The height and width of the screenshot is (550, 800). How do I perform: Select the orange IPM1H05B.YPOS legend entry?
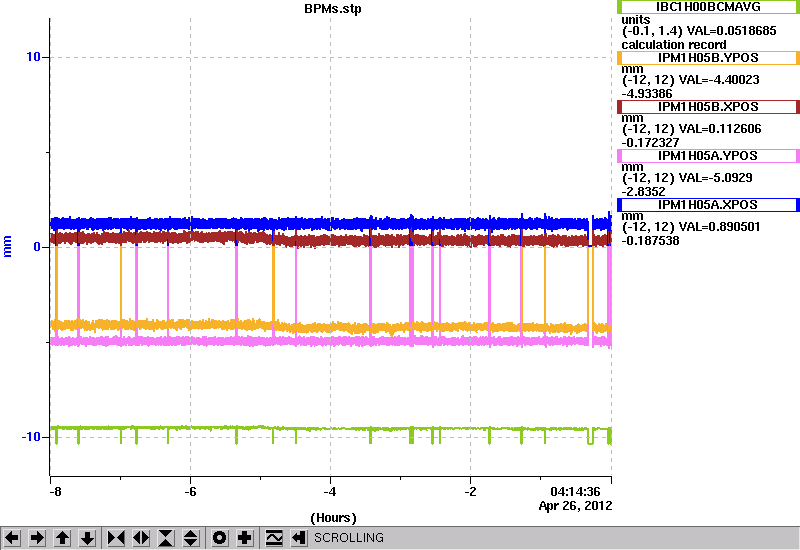click(708, 58)
